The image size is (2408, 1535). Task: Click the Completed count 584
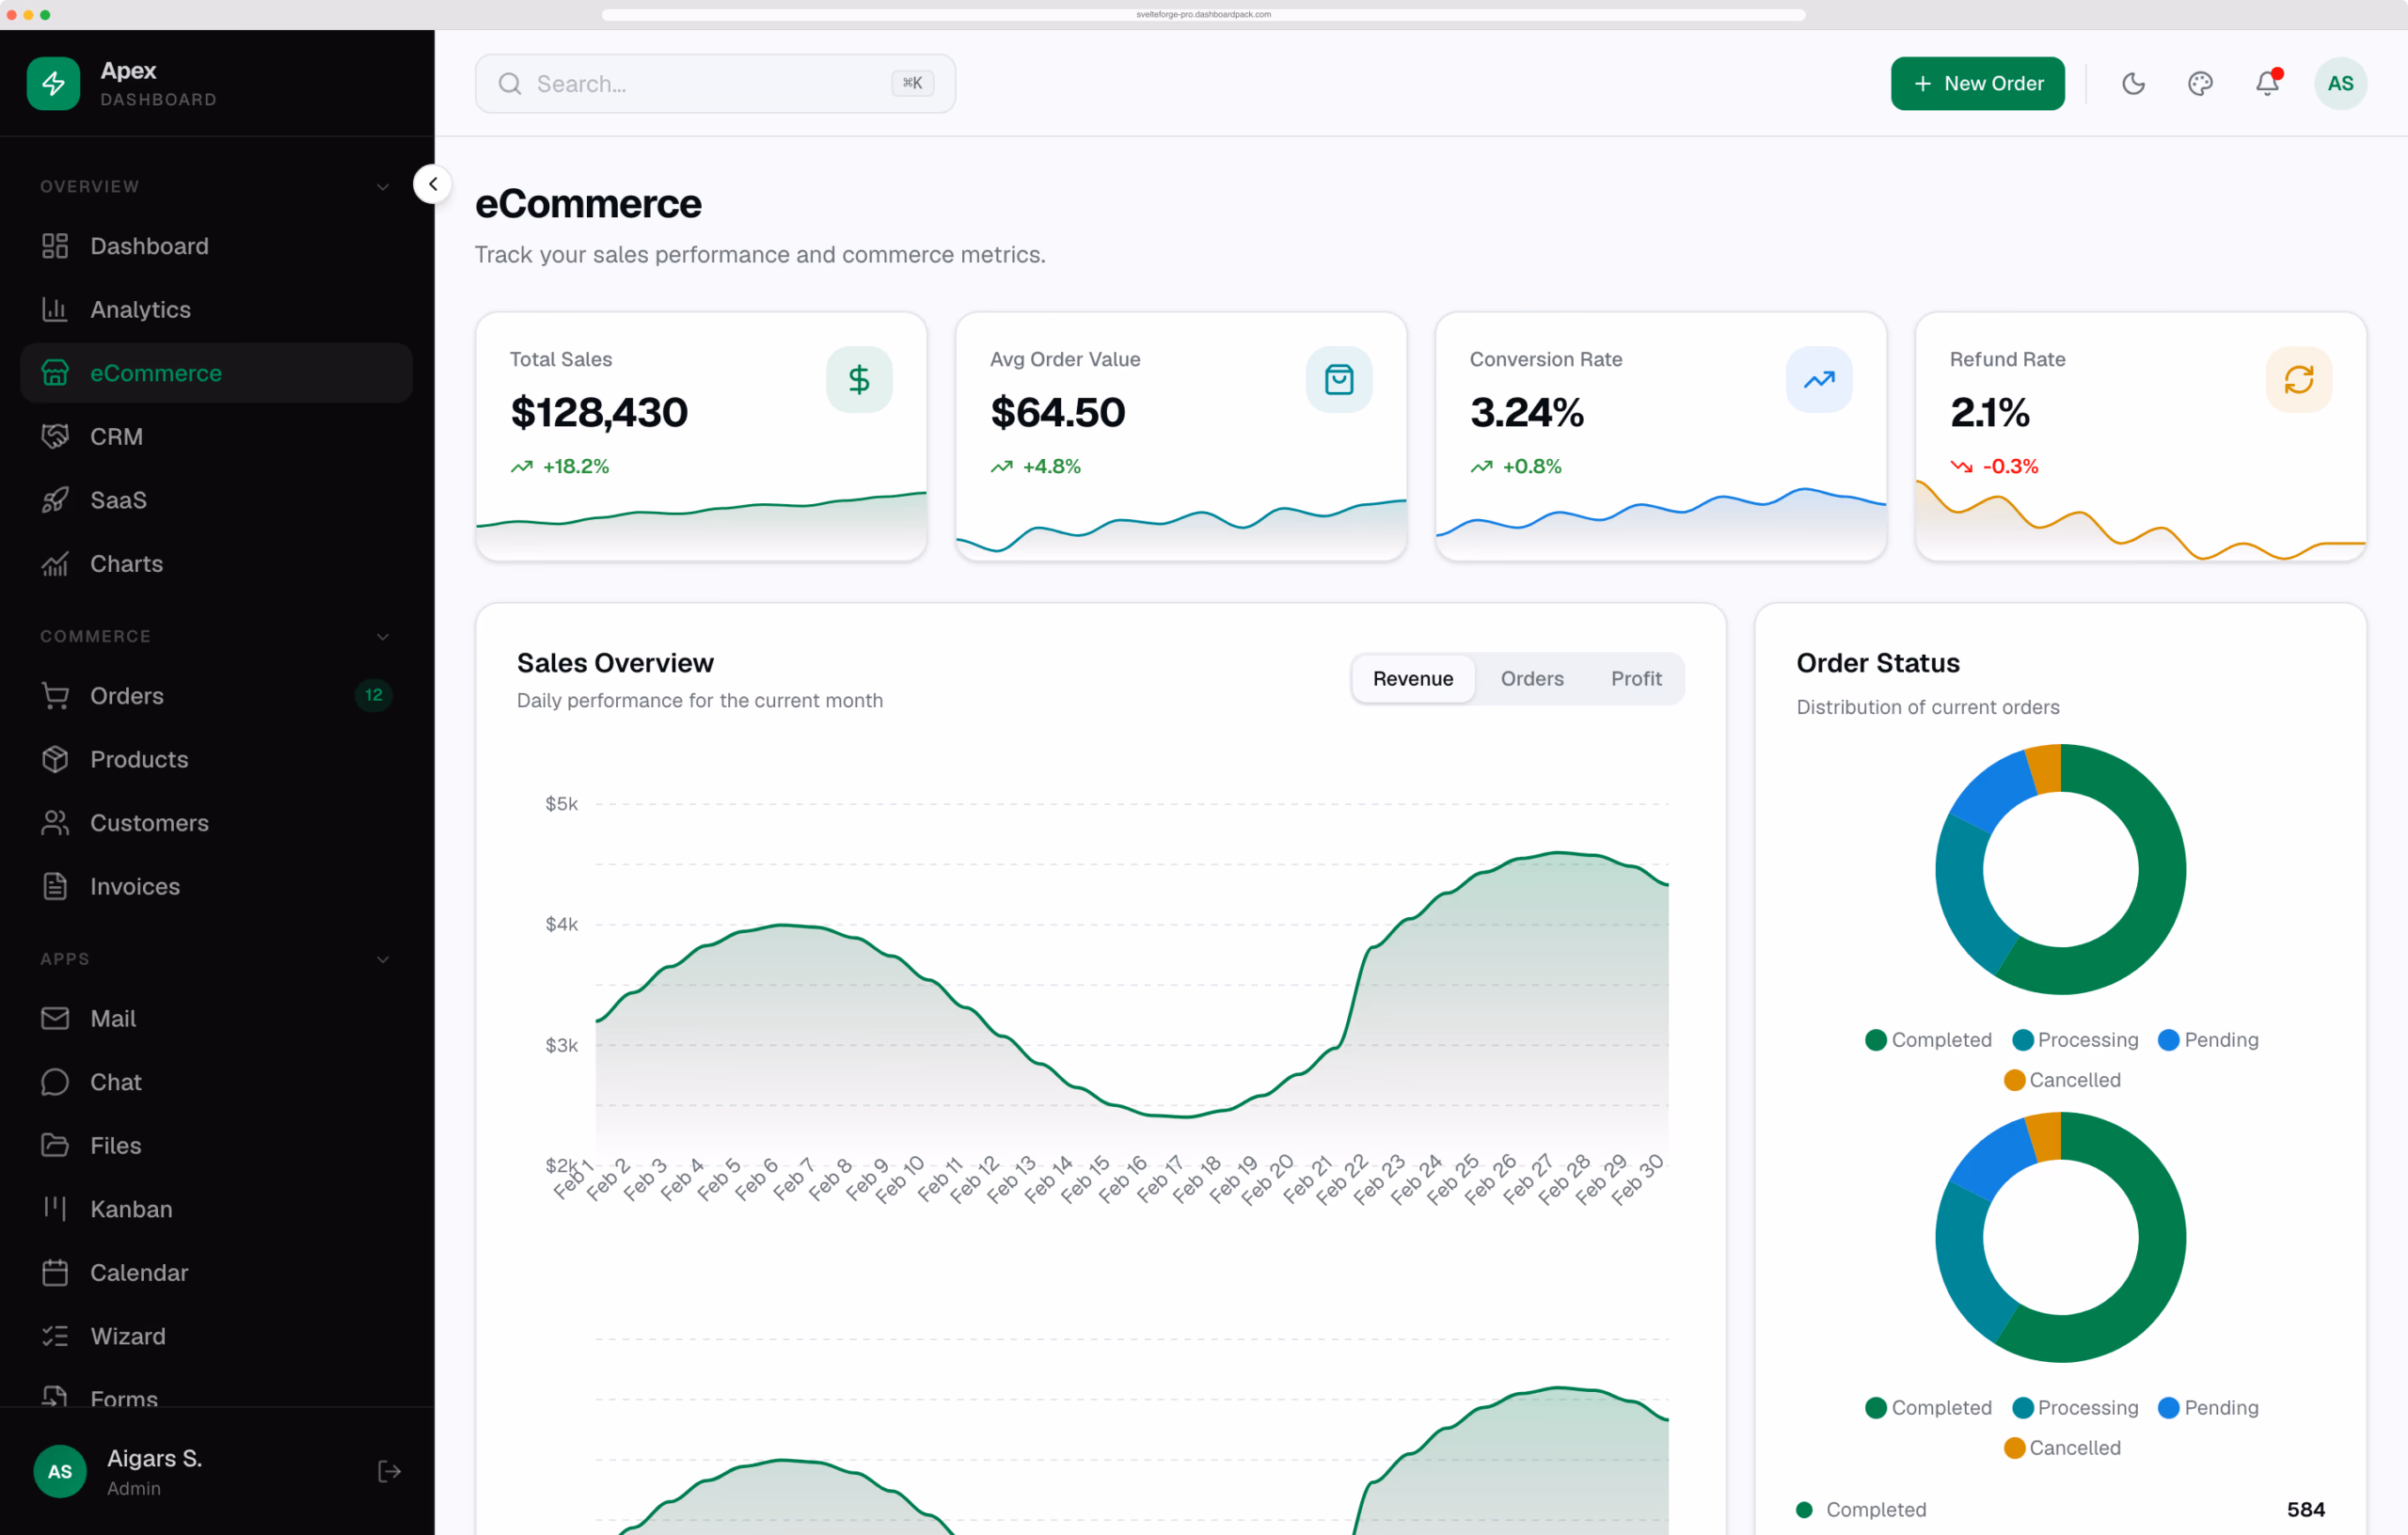[2305, 1509]
